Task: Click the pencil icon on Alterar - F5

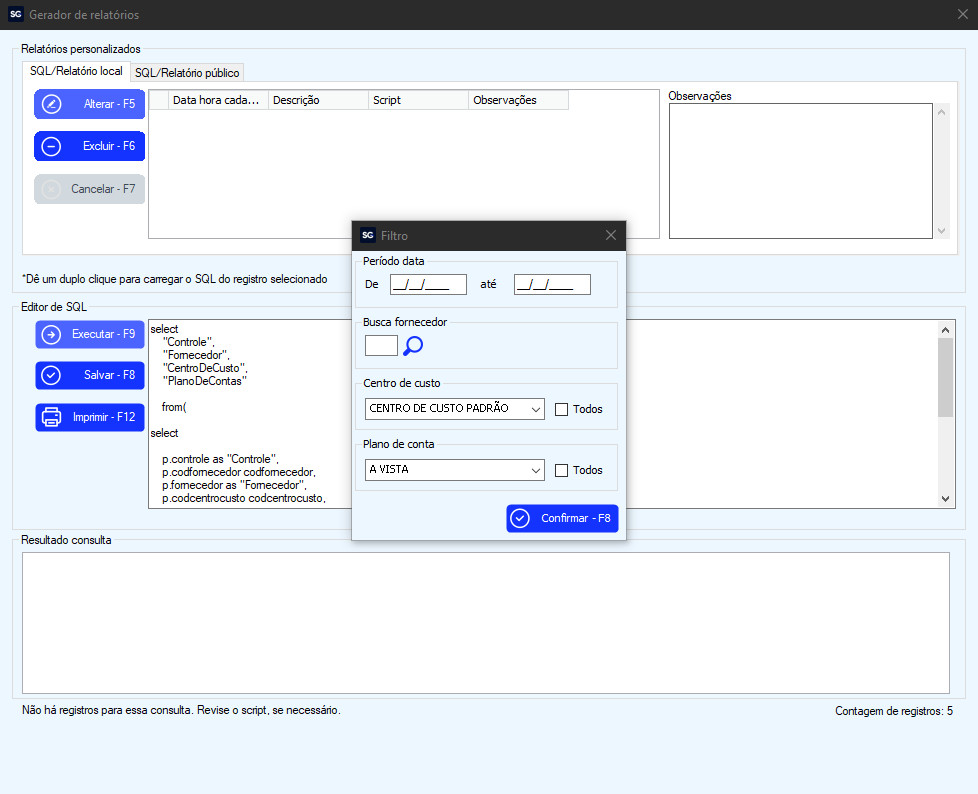Action: [52, 104]
